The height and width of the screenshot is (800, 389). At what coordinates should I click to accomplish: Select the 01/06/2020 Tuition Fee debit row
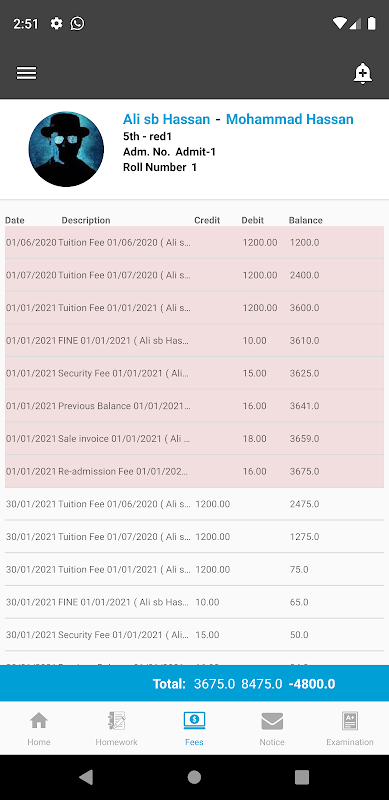[194, 242]
